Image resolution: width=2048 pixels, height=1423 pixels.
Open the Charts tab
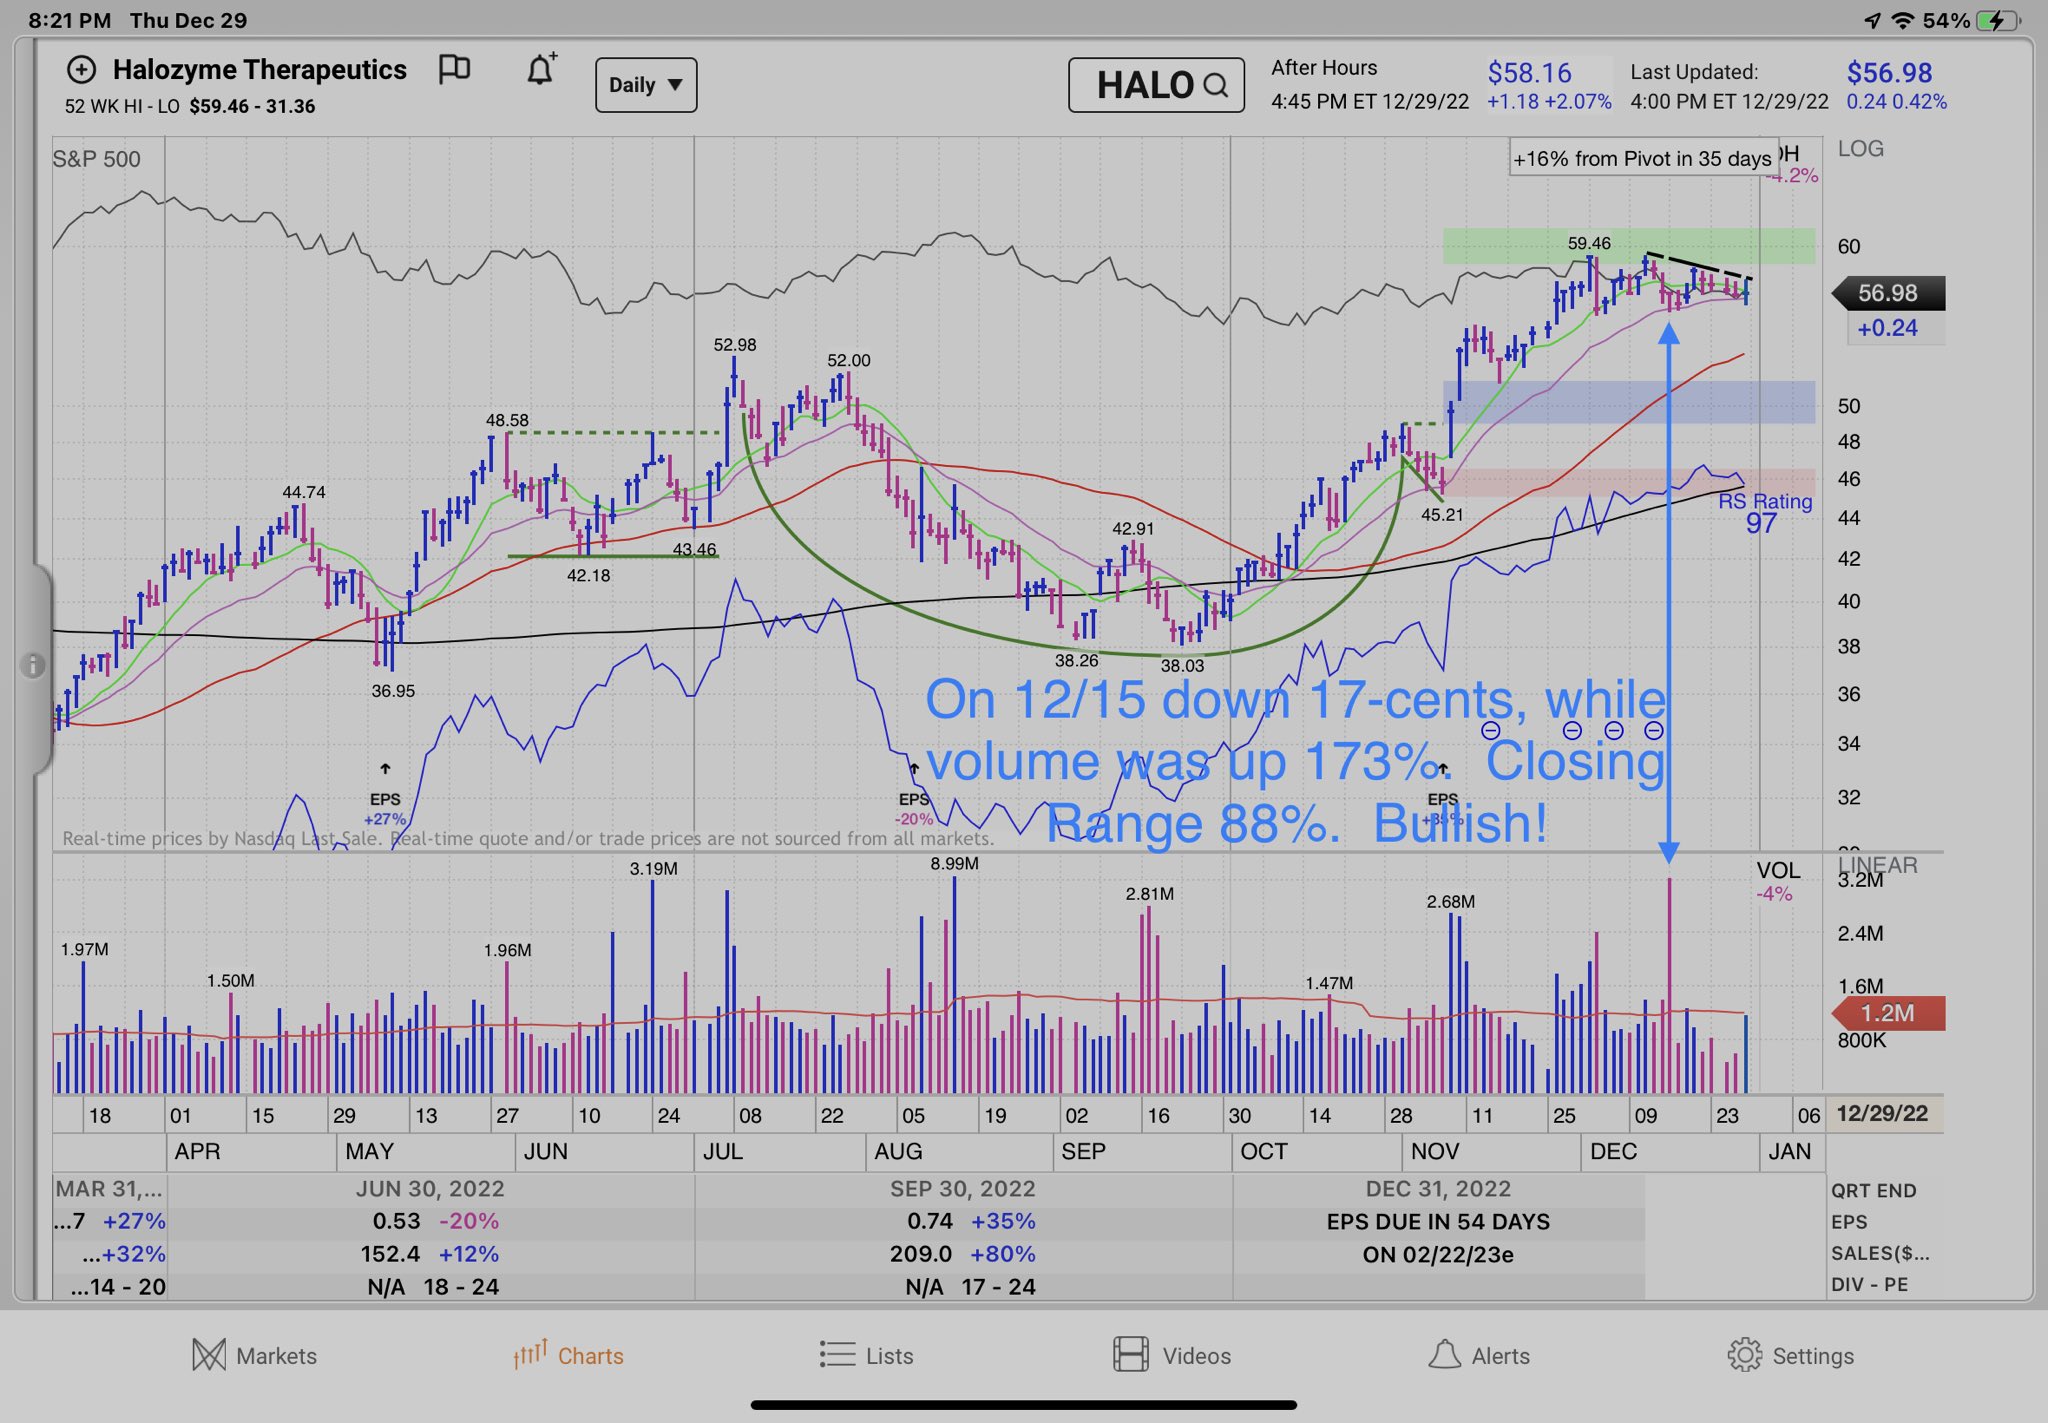(x=569, y=1355)
